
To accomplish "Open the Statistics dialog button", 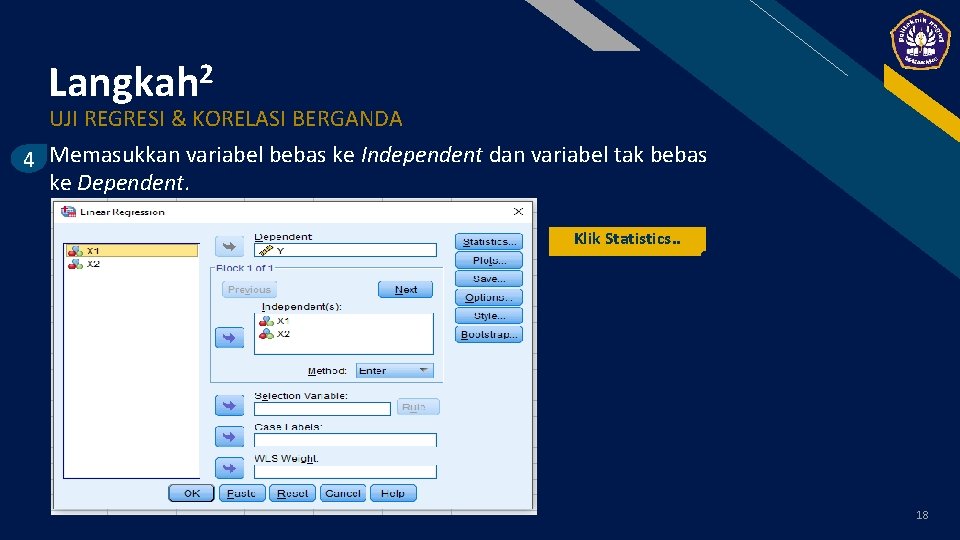I will [489, 242].
